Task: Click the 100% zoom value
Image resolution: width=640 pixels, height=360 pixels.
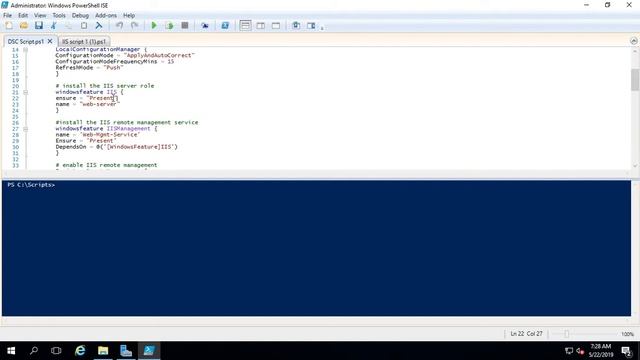Action: [x=627, y=334]
